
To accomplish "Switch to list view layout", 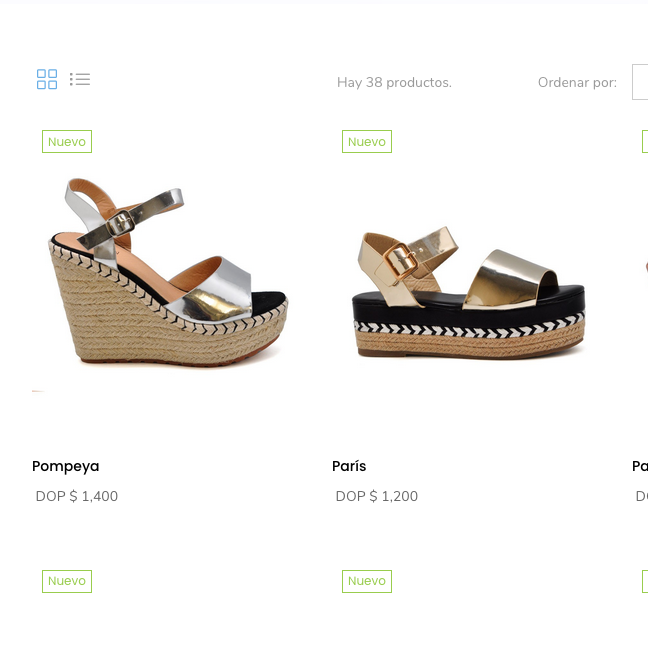I will 80,79.
